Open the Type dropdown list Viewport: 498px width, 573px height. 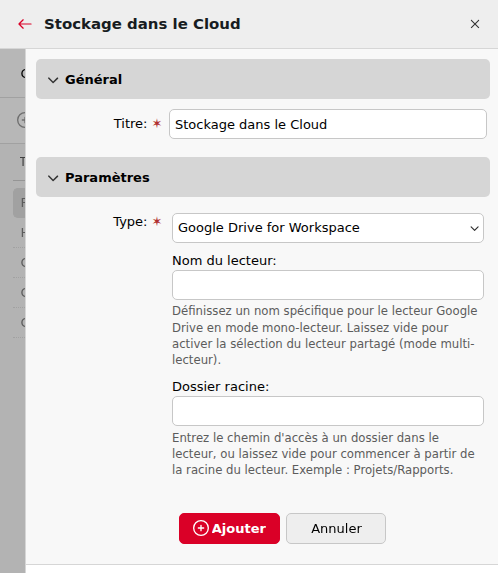[x=328, y=228]
